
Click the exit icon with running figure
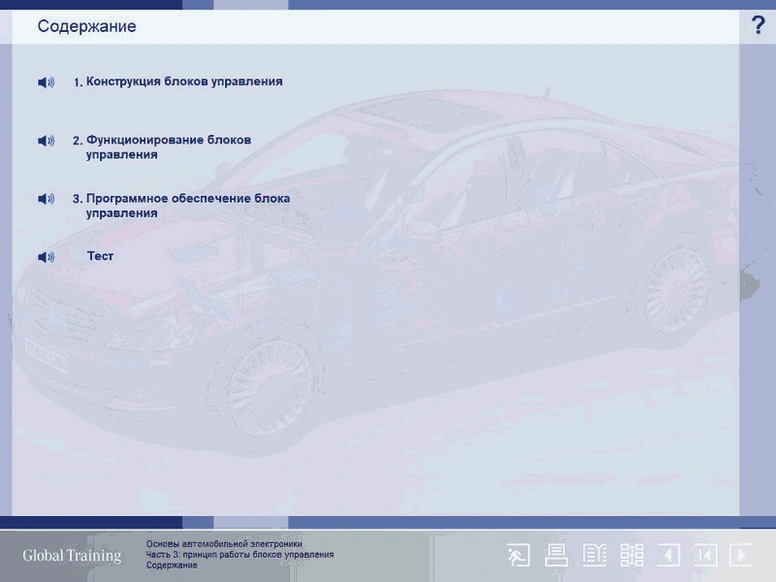click(518, 555)
